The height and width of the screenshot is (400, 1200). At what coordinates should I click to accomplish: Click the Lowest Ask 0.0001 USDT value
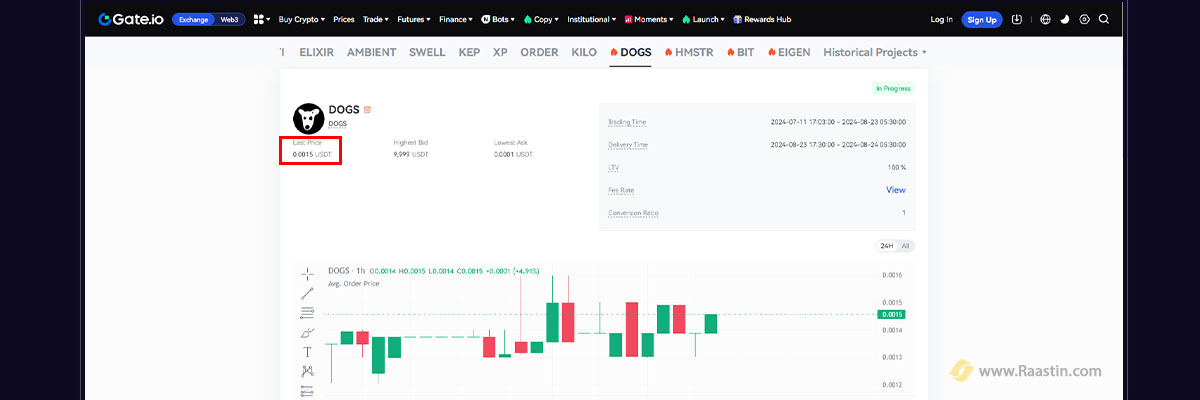click(x=514, y=155)
